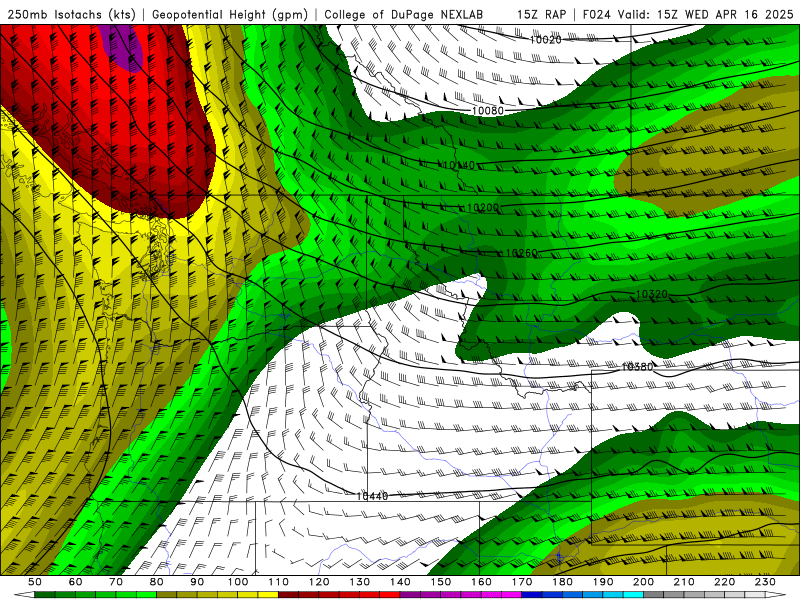Click the 80 value on the legend scale

(157, 582)
